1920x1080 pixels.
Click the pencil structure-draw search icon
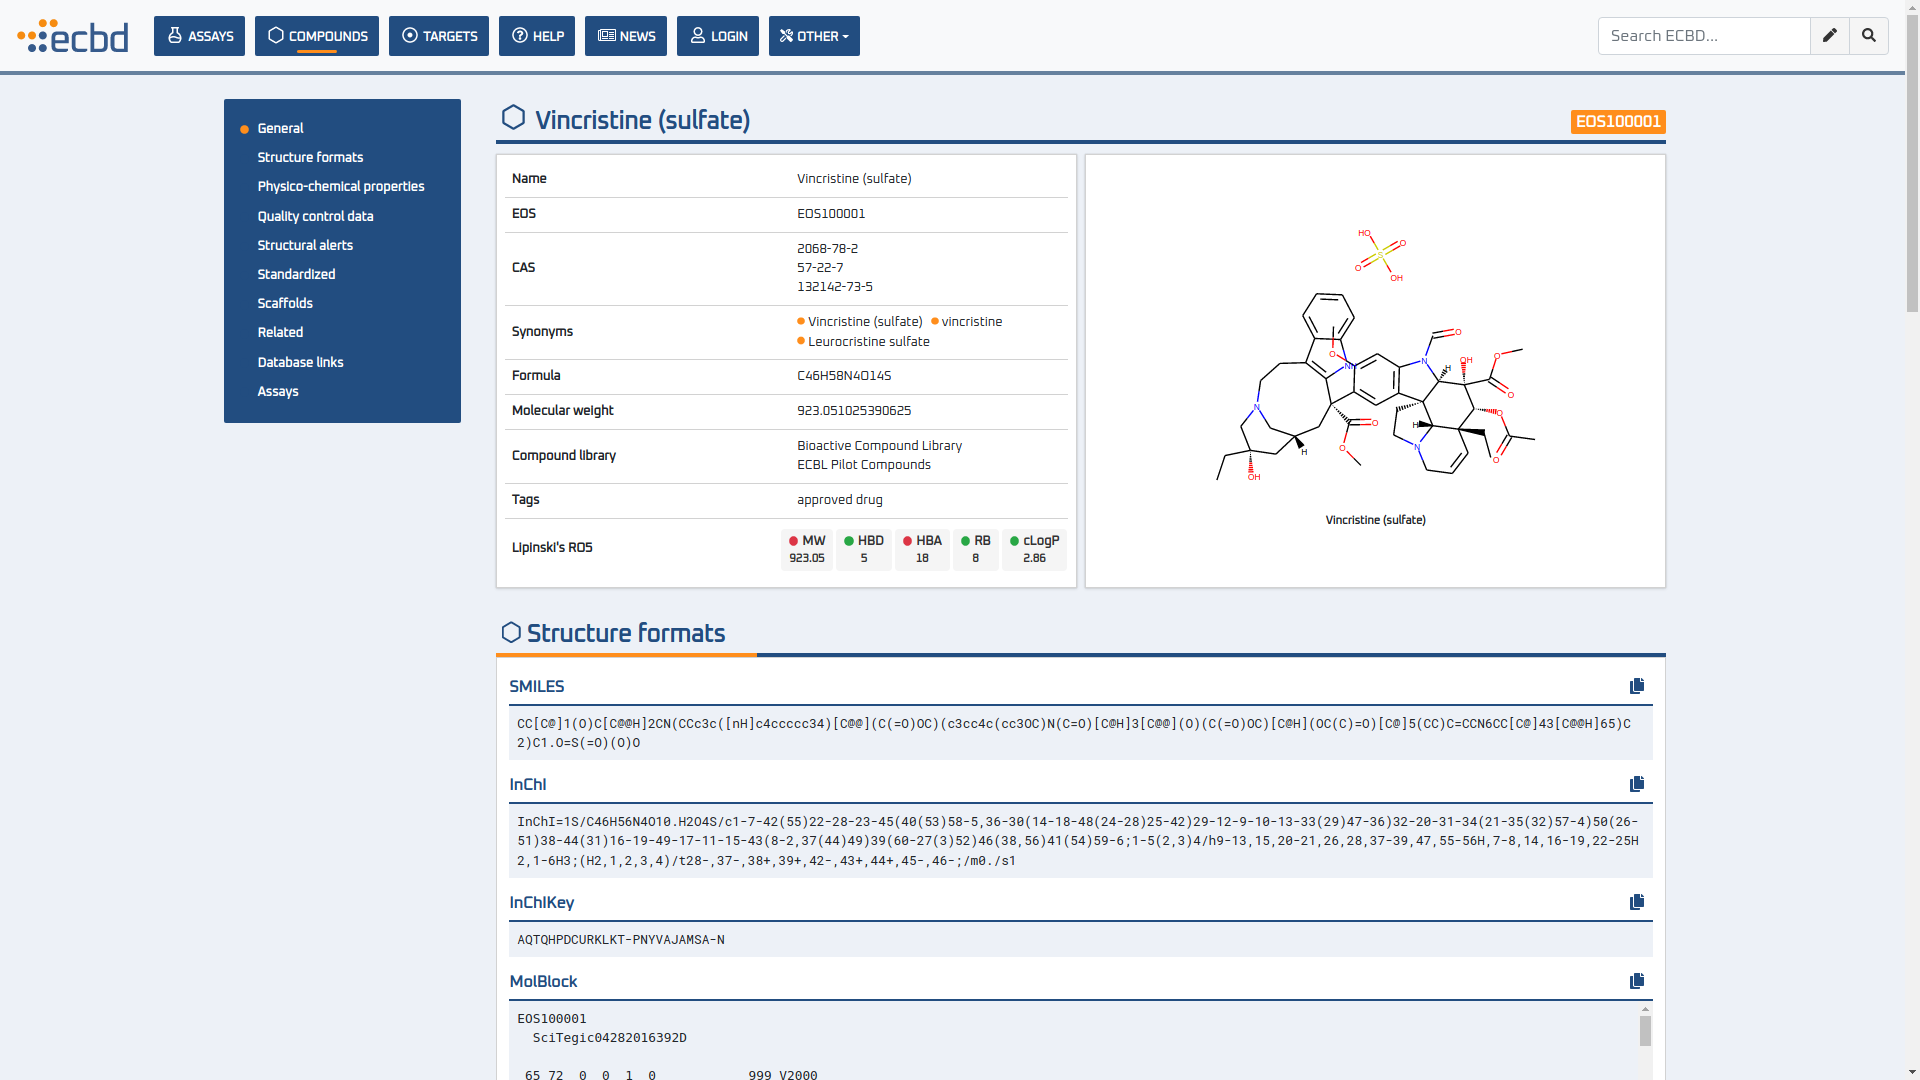1829,36
